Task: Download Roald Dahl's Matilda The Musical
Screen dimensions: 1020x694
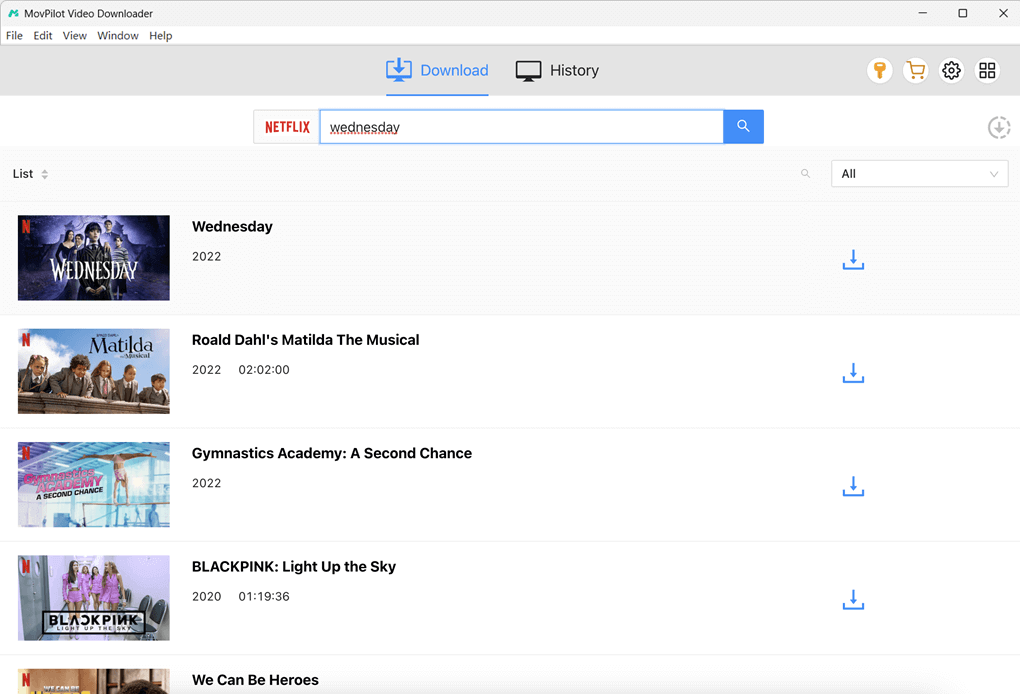Action: point(853,373)
